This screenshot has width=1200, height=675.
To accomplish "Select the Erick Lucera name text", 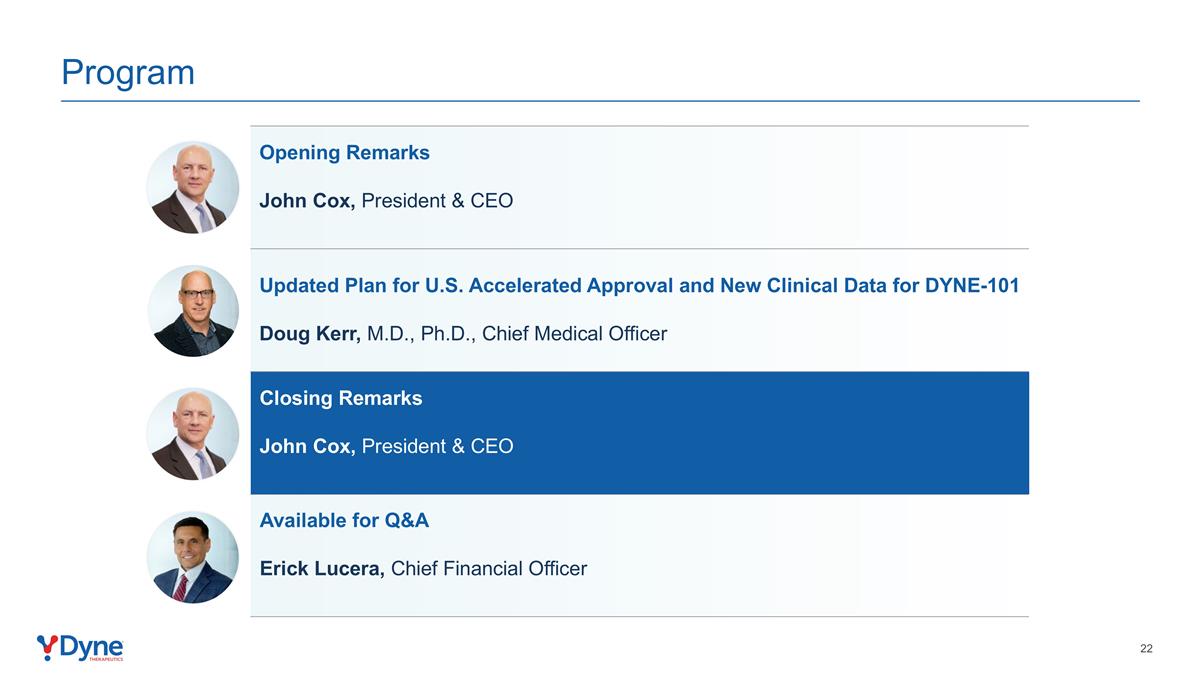I will 322,569.
